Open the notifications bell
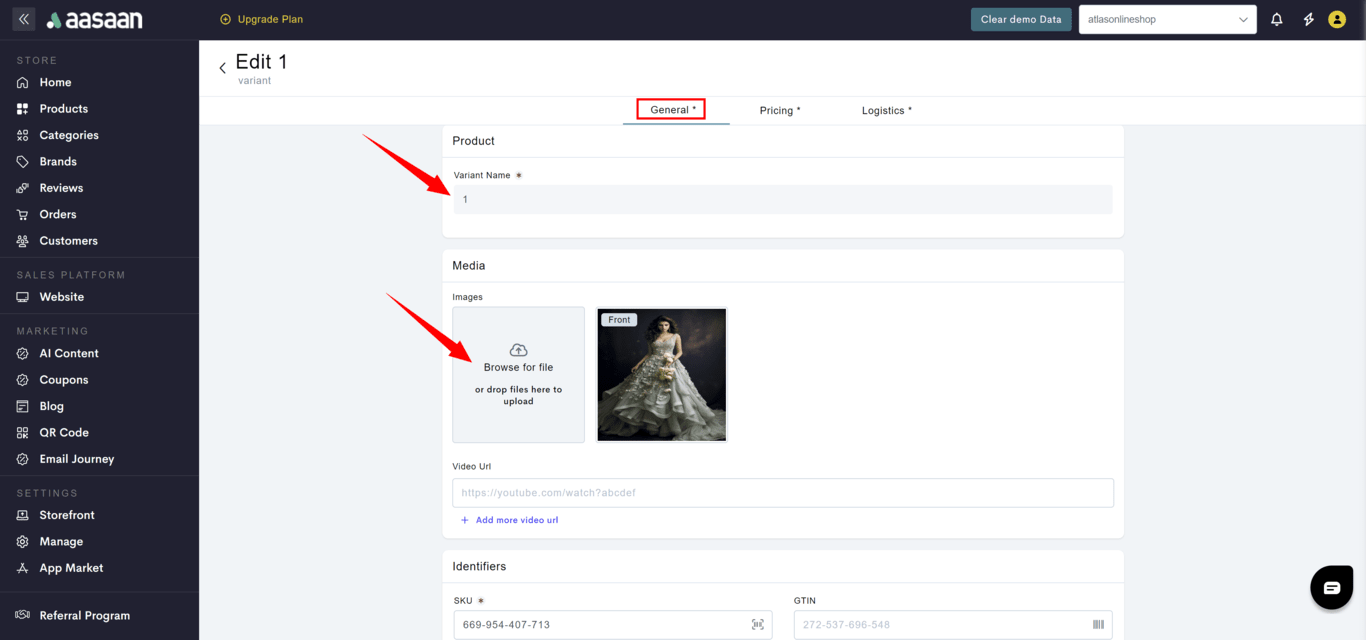Image resolution: width=1366 pixels, height=640 pixels. (x=1276, y=19)
